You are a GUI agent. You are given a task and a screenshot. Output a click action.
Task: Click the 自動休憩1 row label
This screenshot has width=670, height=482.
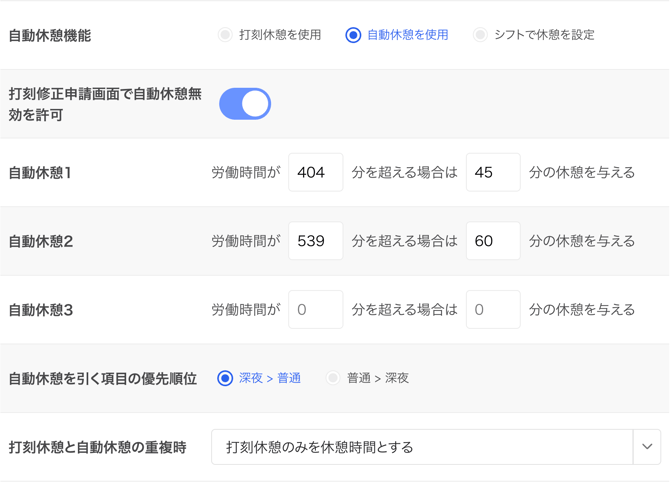tap(40, 173)
